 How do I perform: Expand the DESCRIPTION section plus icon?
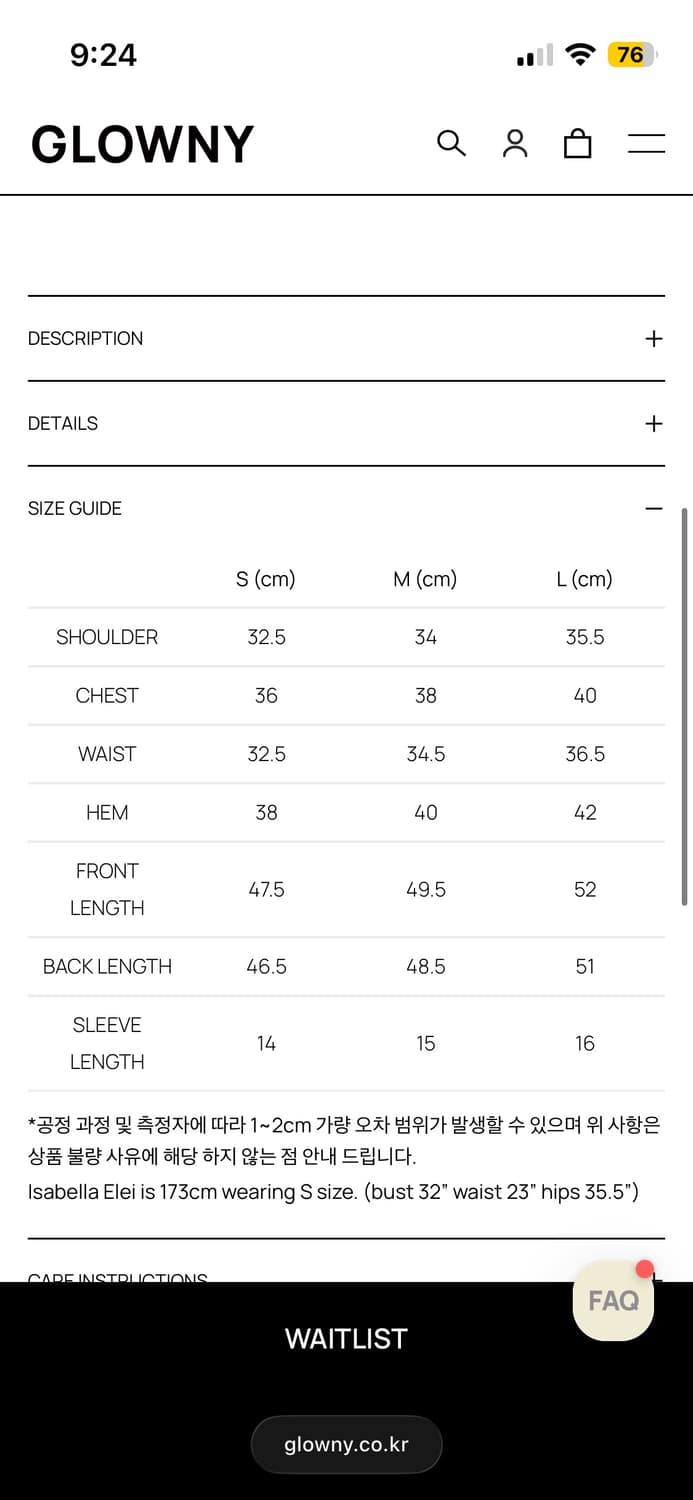click(654, 339)
